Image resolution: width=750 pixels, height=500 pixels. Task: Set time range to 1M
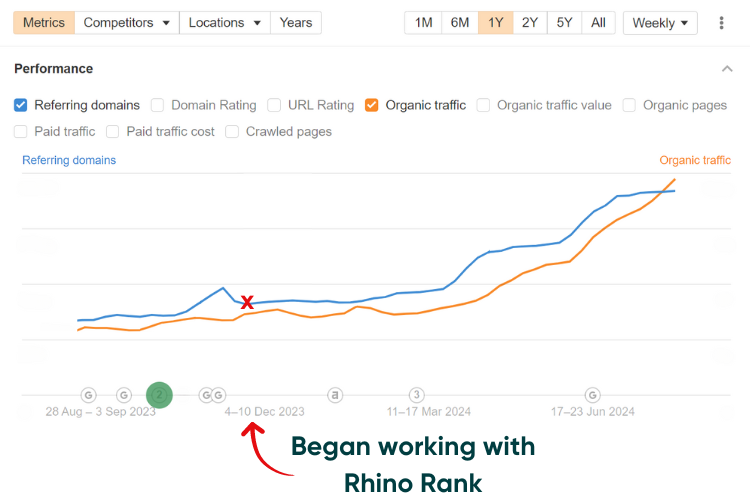pyautogui.click(x=423, y=23)
